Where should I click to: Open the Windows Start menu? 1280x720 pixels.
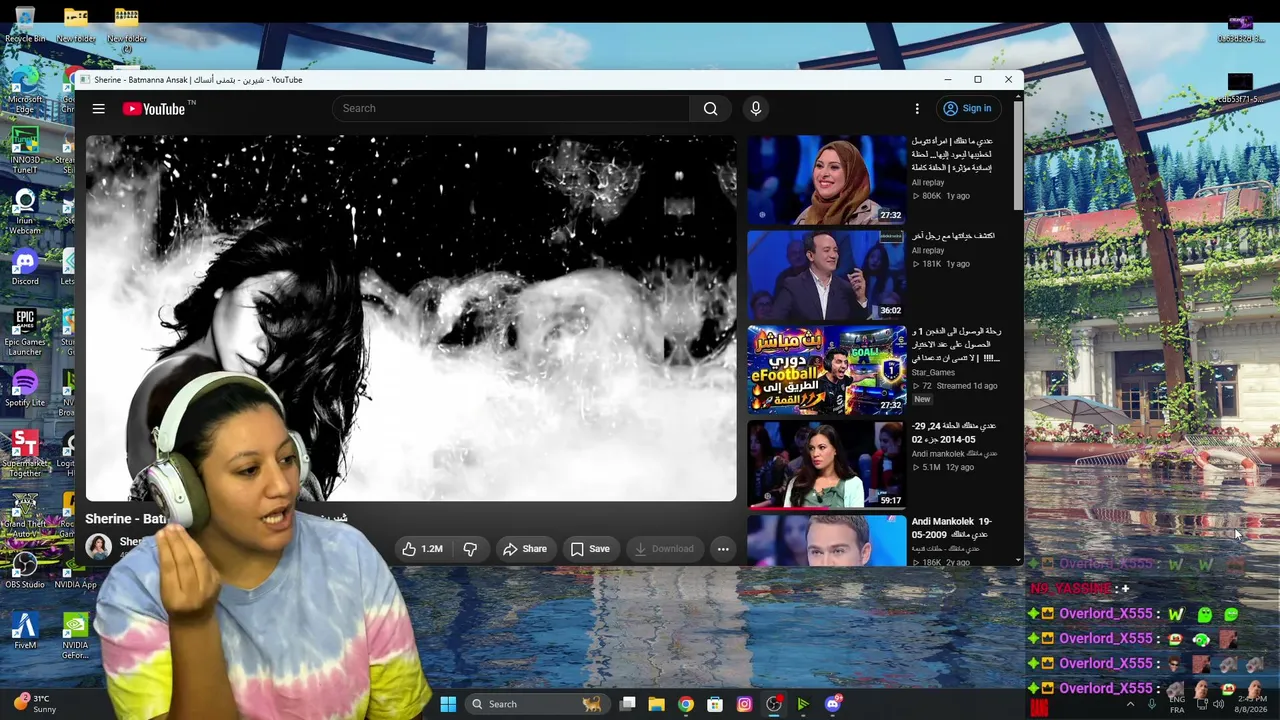point(448,704)
